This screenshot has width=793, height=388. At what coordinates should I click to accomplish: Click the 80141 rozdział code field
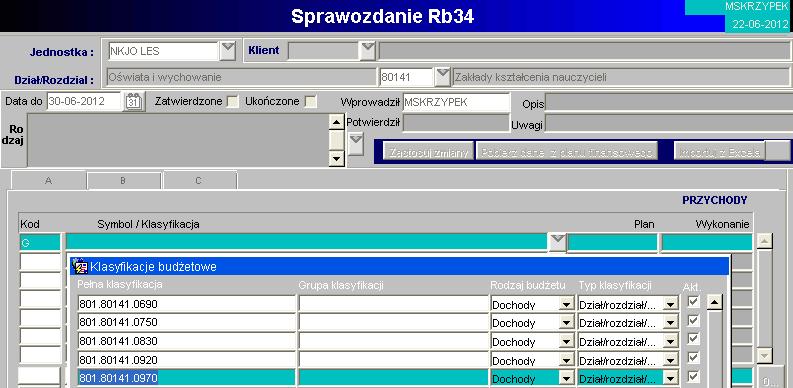(x=407, y=77)
